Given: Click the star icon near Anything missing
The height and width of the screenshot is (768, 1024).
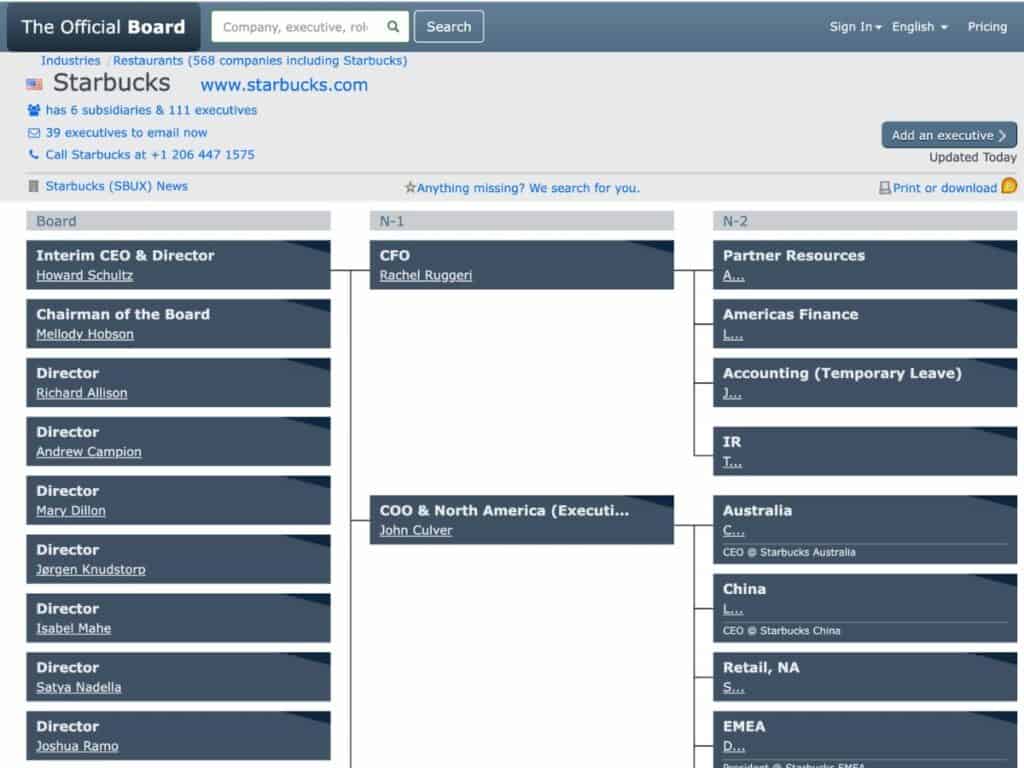Looking at the screenshot, I should 411,188.
